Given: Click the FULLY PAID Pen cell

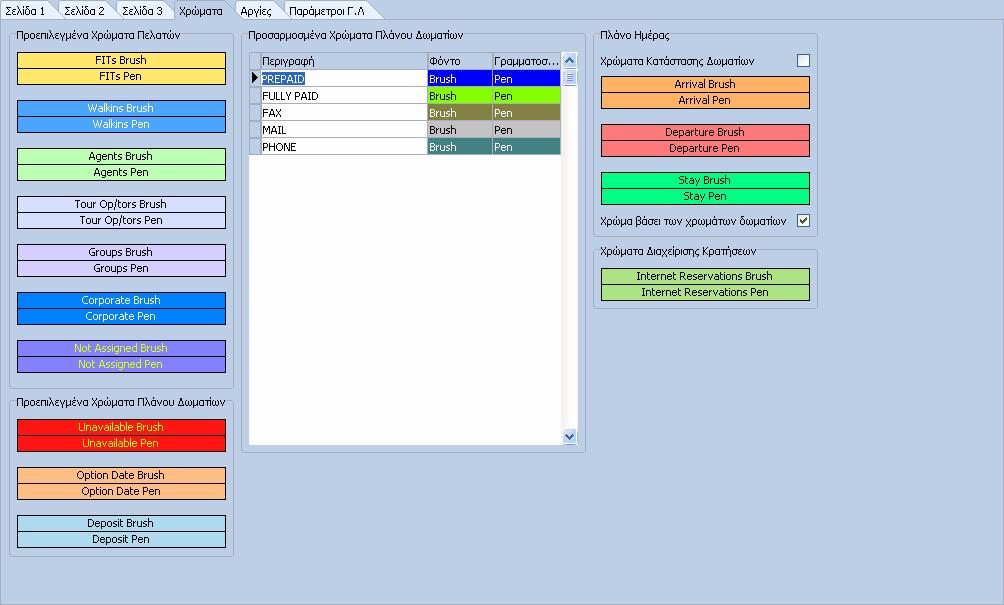Looking at the screenshot, I should point(526,96).
